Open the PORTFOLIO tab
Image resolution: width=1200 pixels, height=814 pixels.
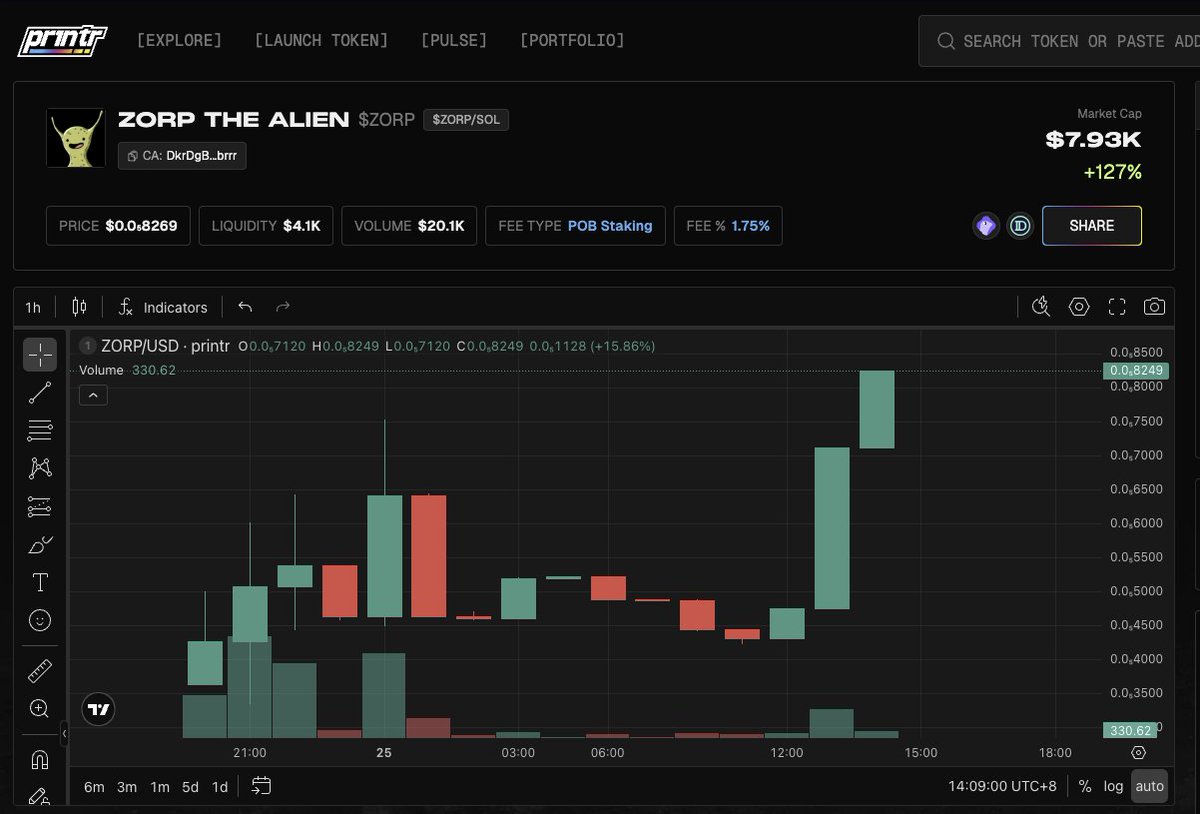(x=572, y=40)
